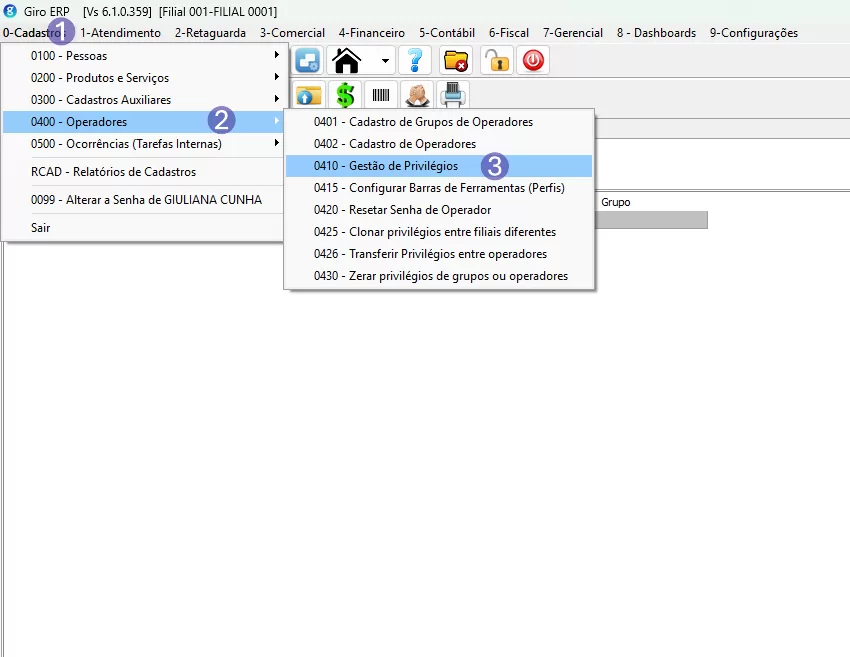Click the blue question mark help icon

click(414, 61)
